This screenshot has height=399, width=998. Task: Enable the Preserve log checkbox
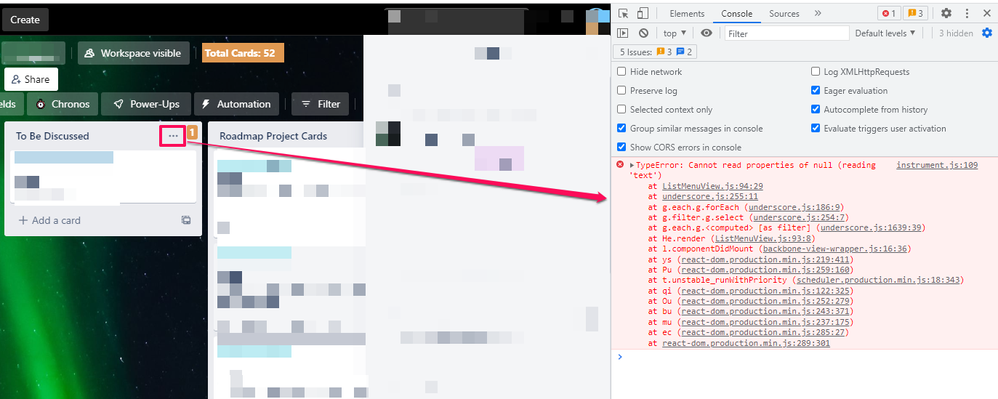coord(622,91)
